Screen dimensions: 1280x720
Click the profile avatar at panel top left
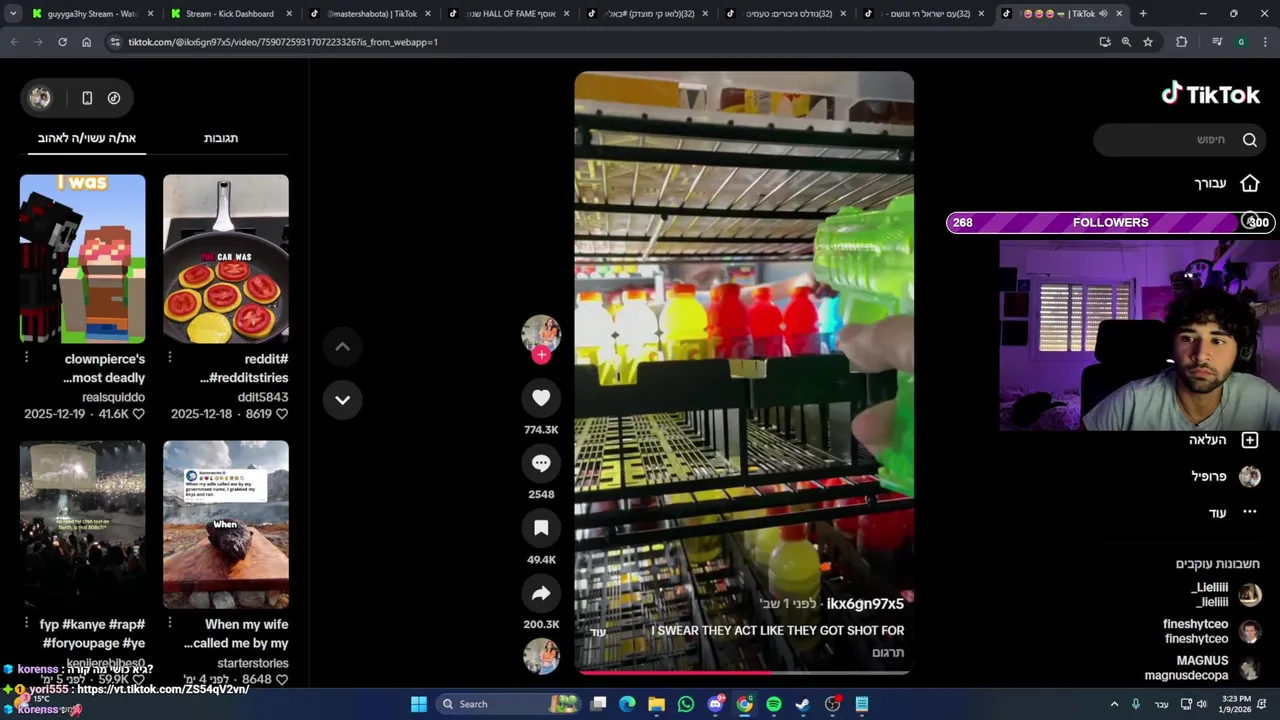coord(40,98)
